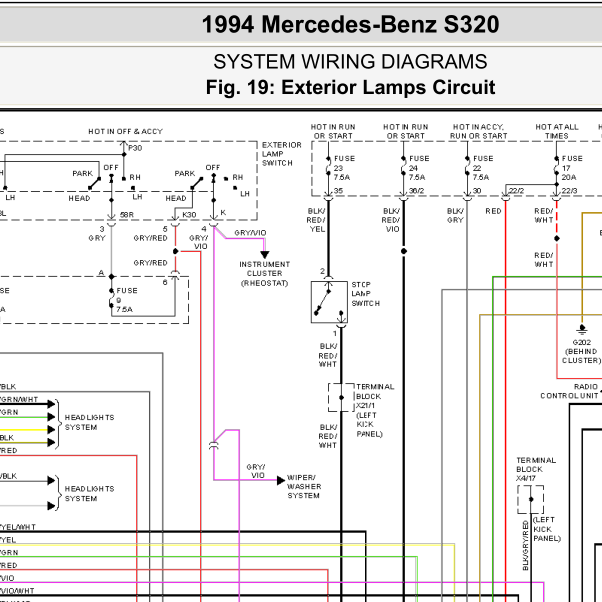Viewport: 602px width, 602px height.
Task: Click the Radio Control Unit label
Action: (x=569, y=391)
